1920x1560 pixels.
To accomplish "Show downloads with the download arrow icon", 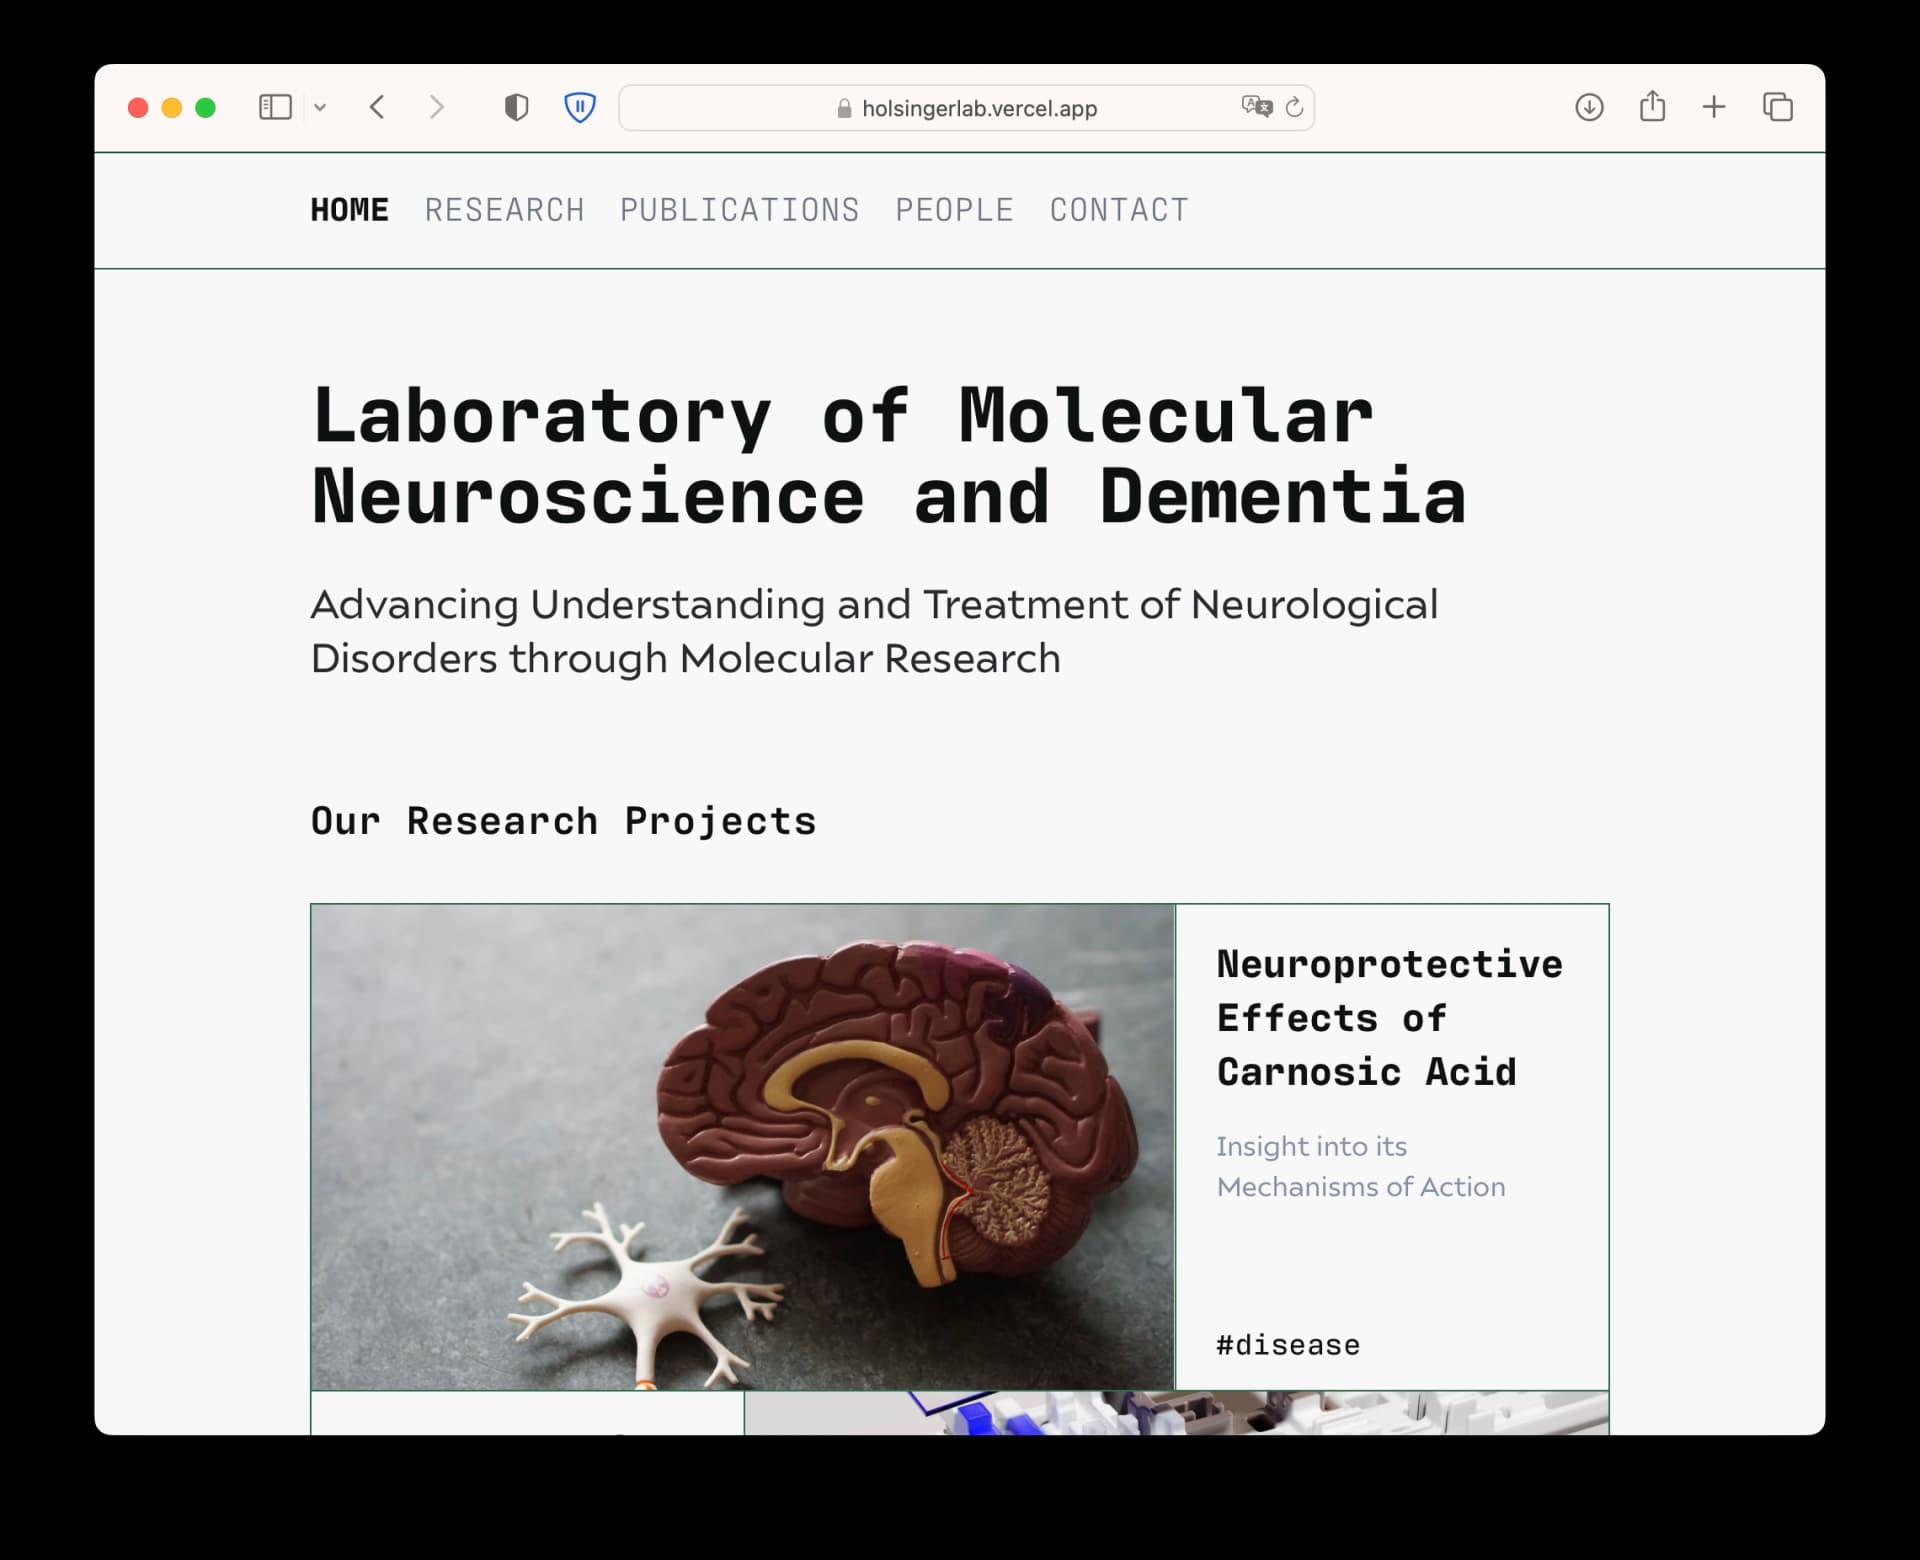I will pyautogui.click(x=1589, y=107).
